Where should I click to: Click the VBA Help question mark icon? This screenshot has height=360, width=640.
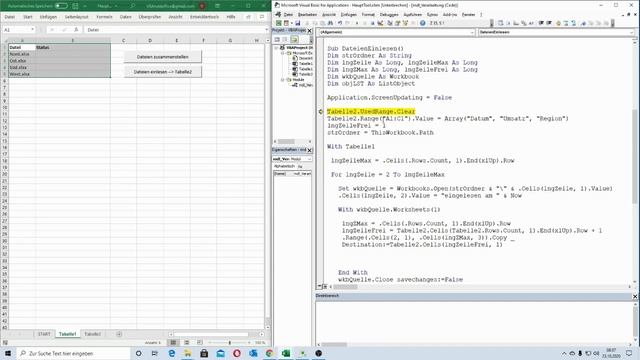[x=423, y=23]
